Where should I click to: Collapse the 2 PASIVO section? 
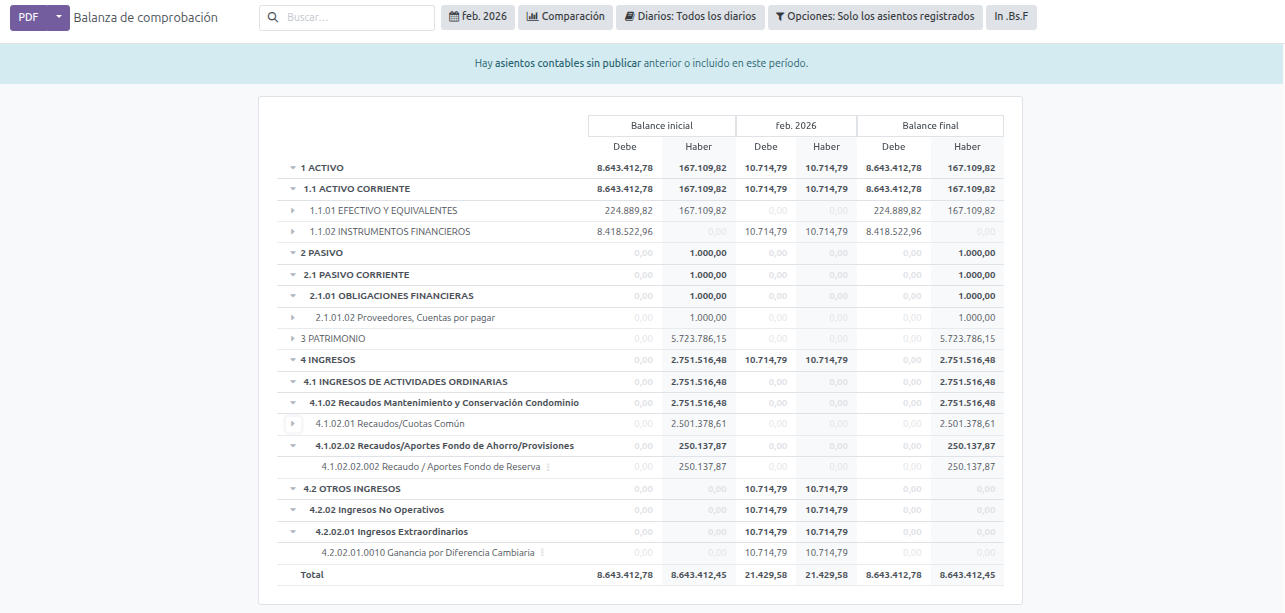[293, 254]
